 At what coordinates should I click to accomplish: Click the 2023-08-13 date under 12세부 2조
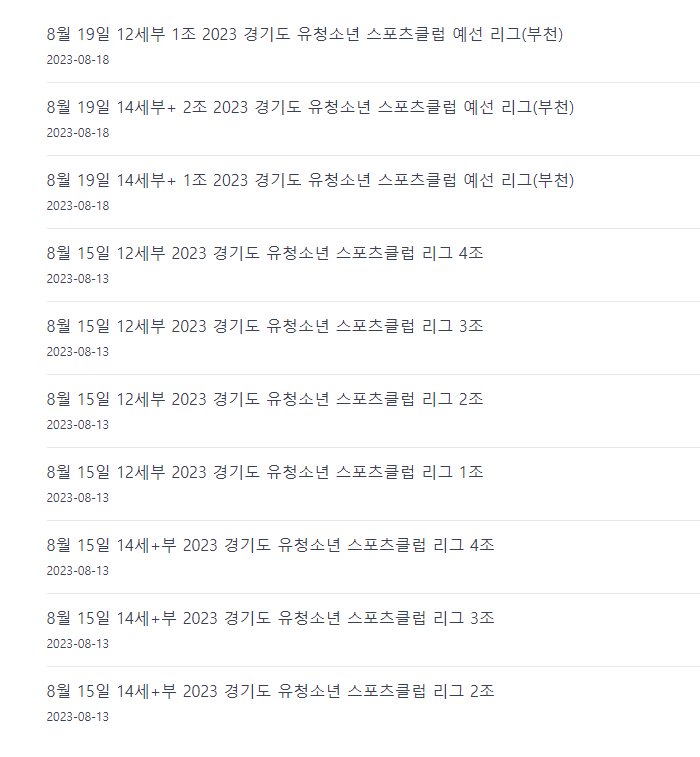click(78, 424)
